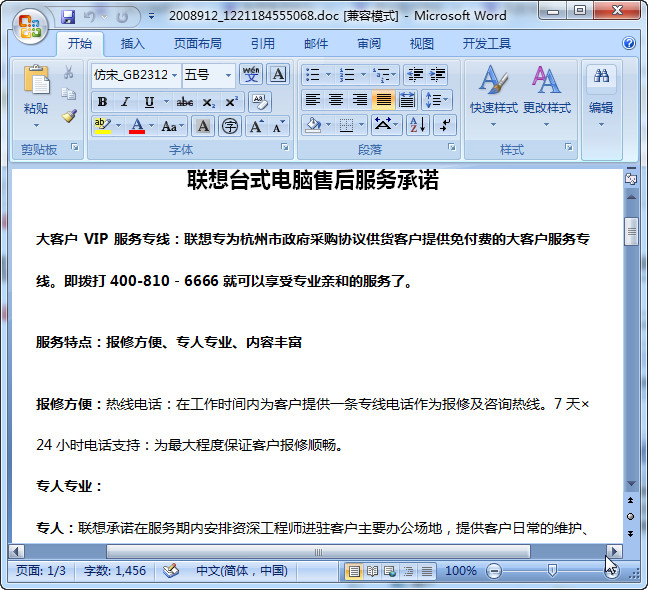Save the document using quick access toolbar

[x=68, y=17]
